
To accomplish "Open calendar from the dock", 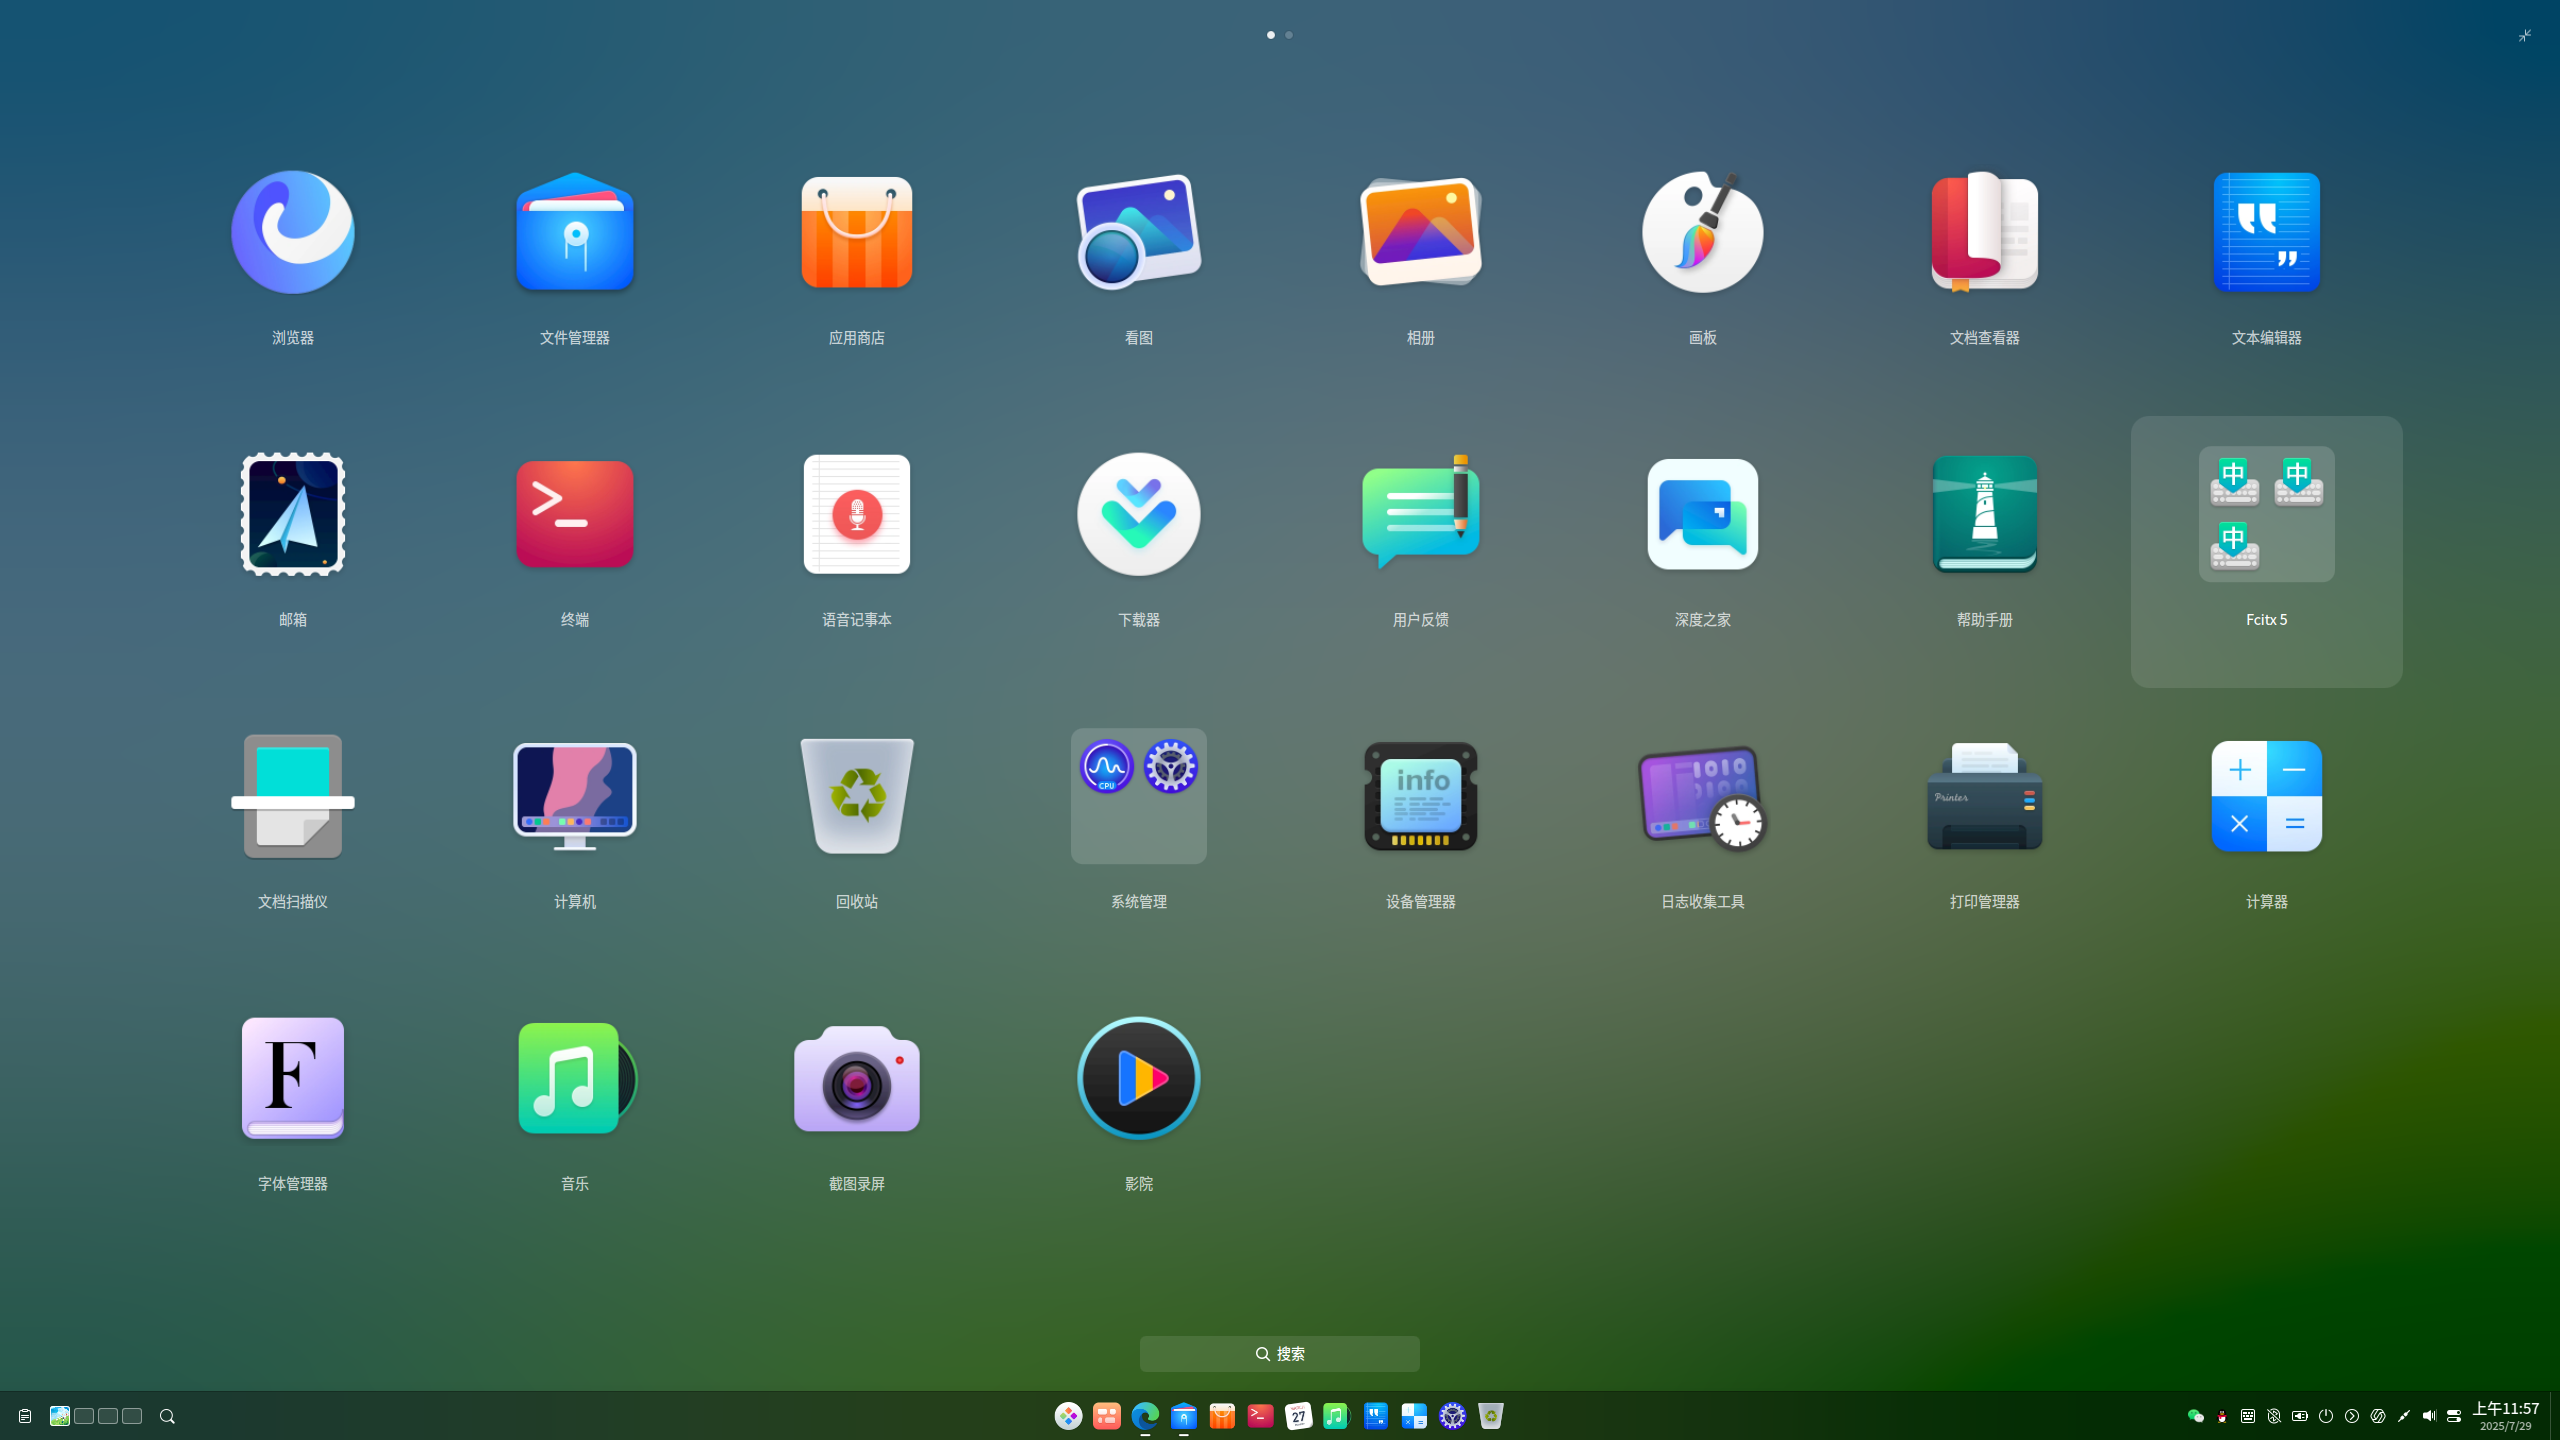I will 1298,1415.
